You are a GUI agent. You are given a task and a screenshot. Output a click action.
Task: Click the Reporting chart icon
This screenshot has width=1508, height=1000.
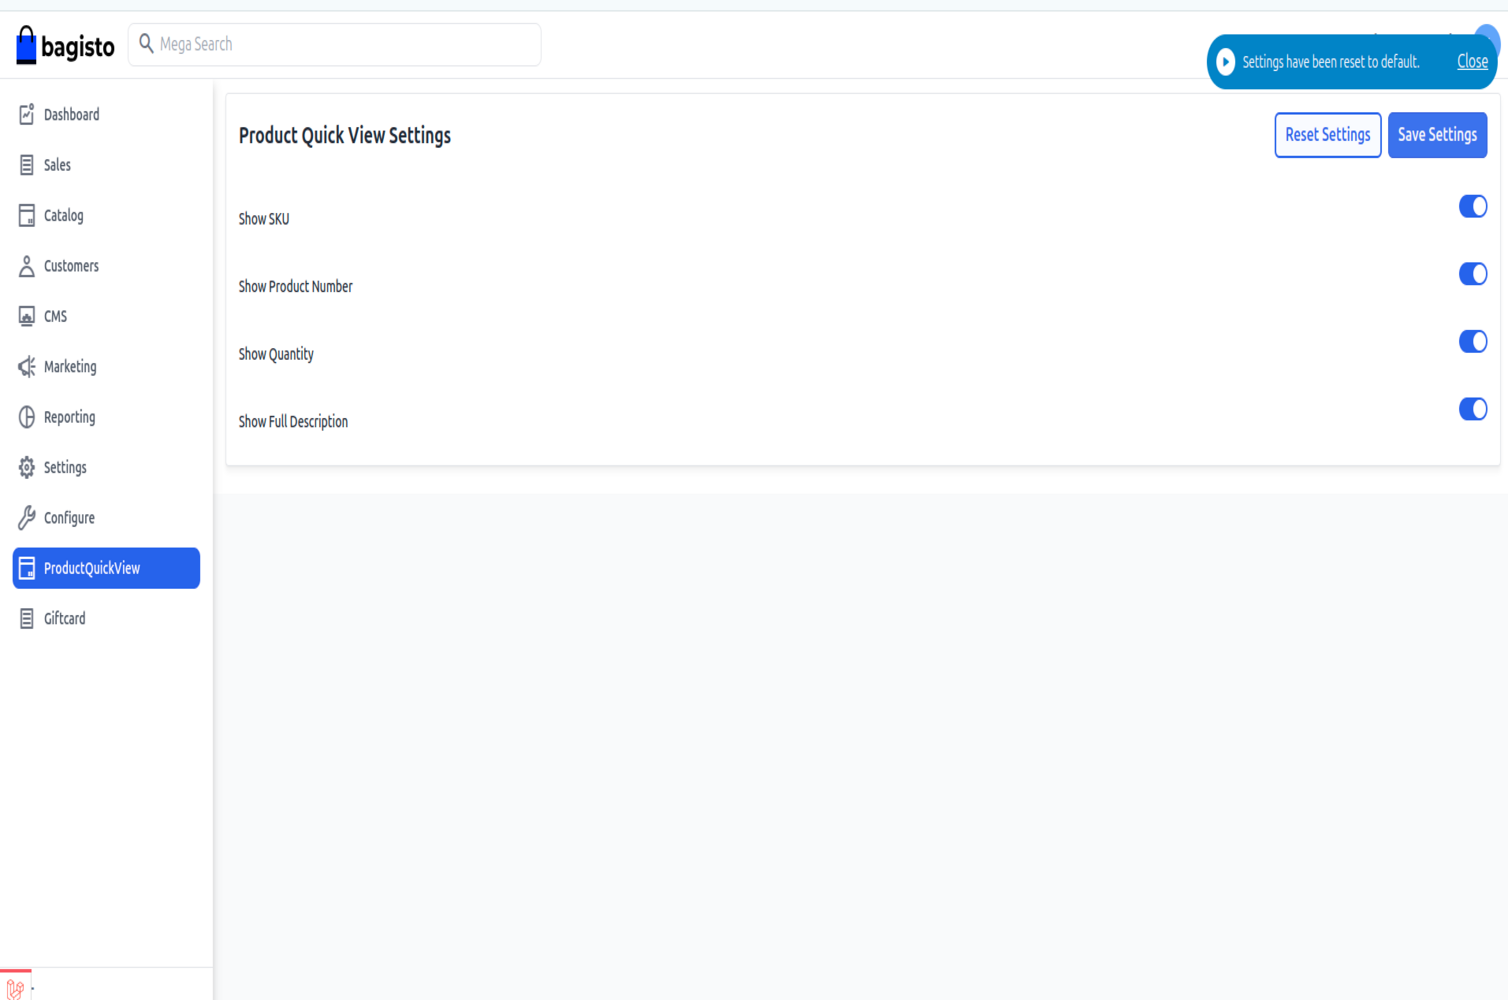click(x=27, y=417)
